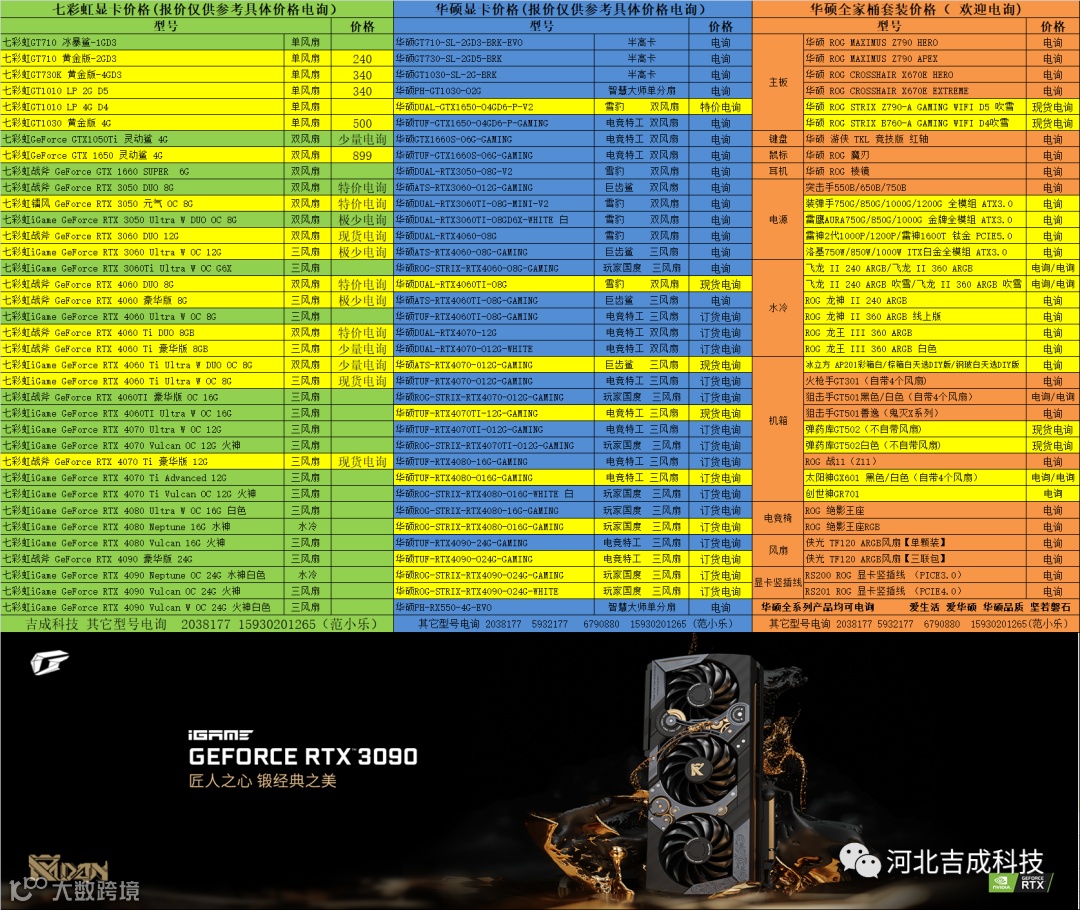Select row '华硕ROG-STRIX-RTX4080-O16G-WHITE 白'
Image resolution: width=1080 pixels, height=910 pixels.
click(x=572, y=494)
